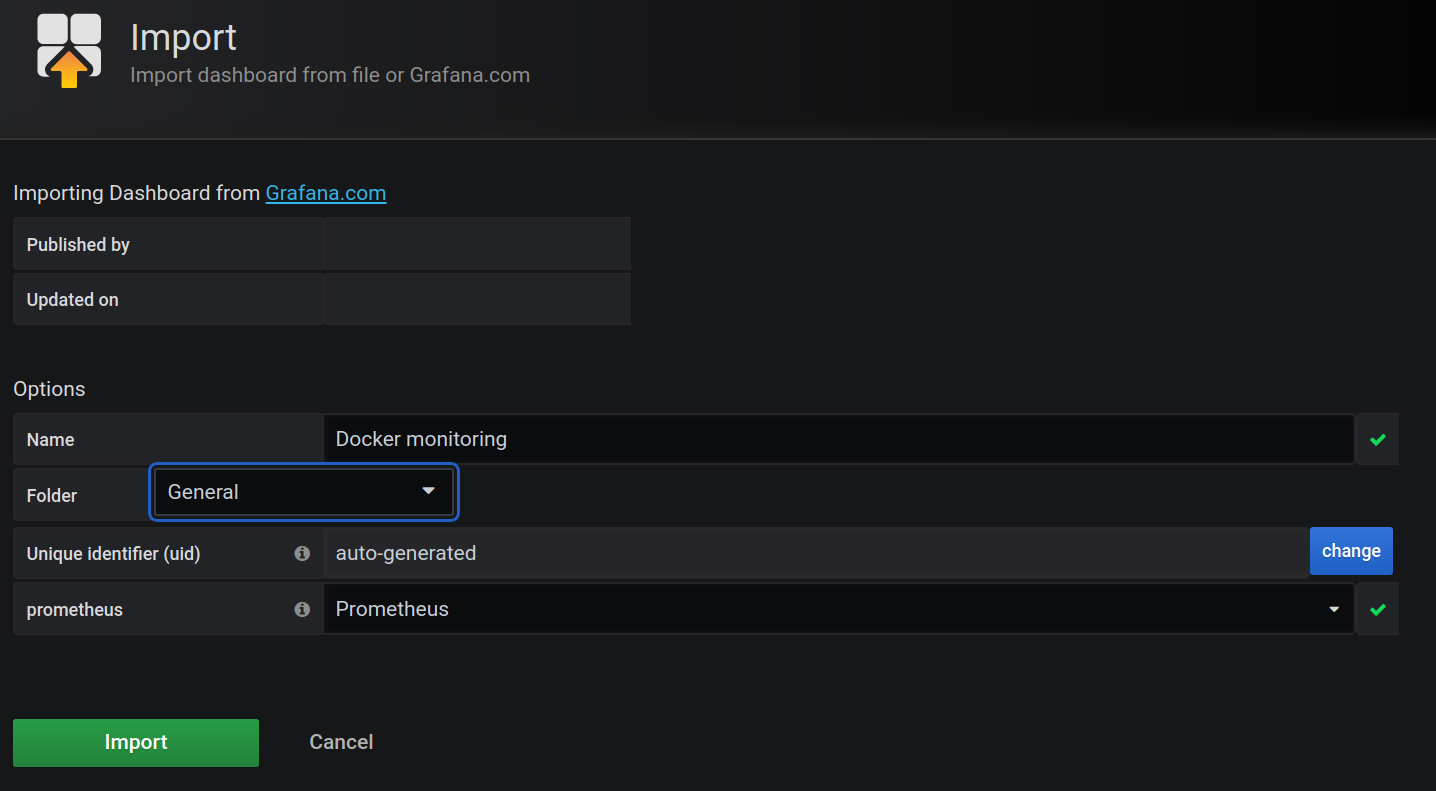Click the blue change button for uid

coord(1351,551)
